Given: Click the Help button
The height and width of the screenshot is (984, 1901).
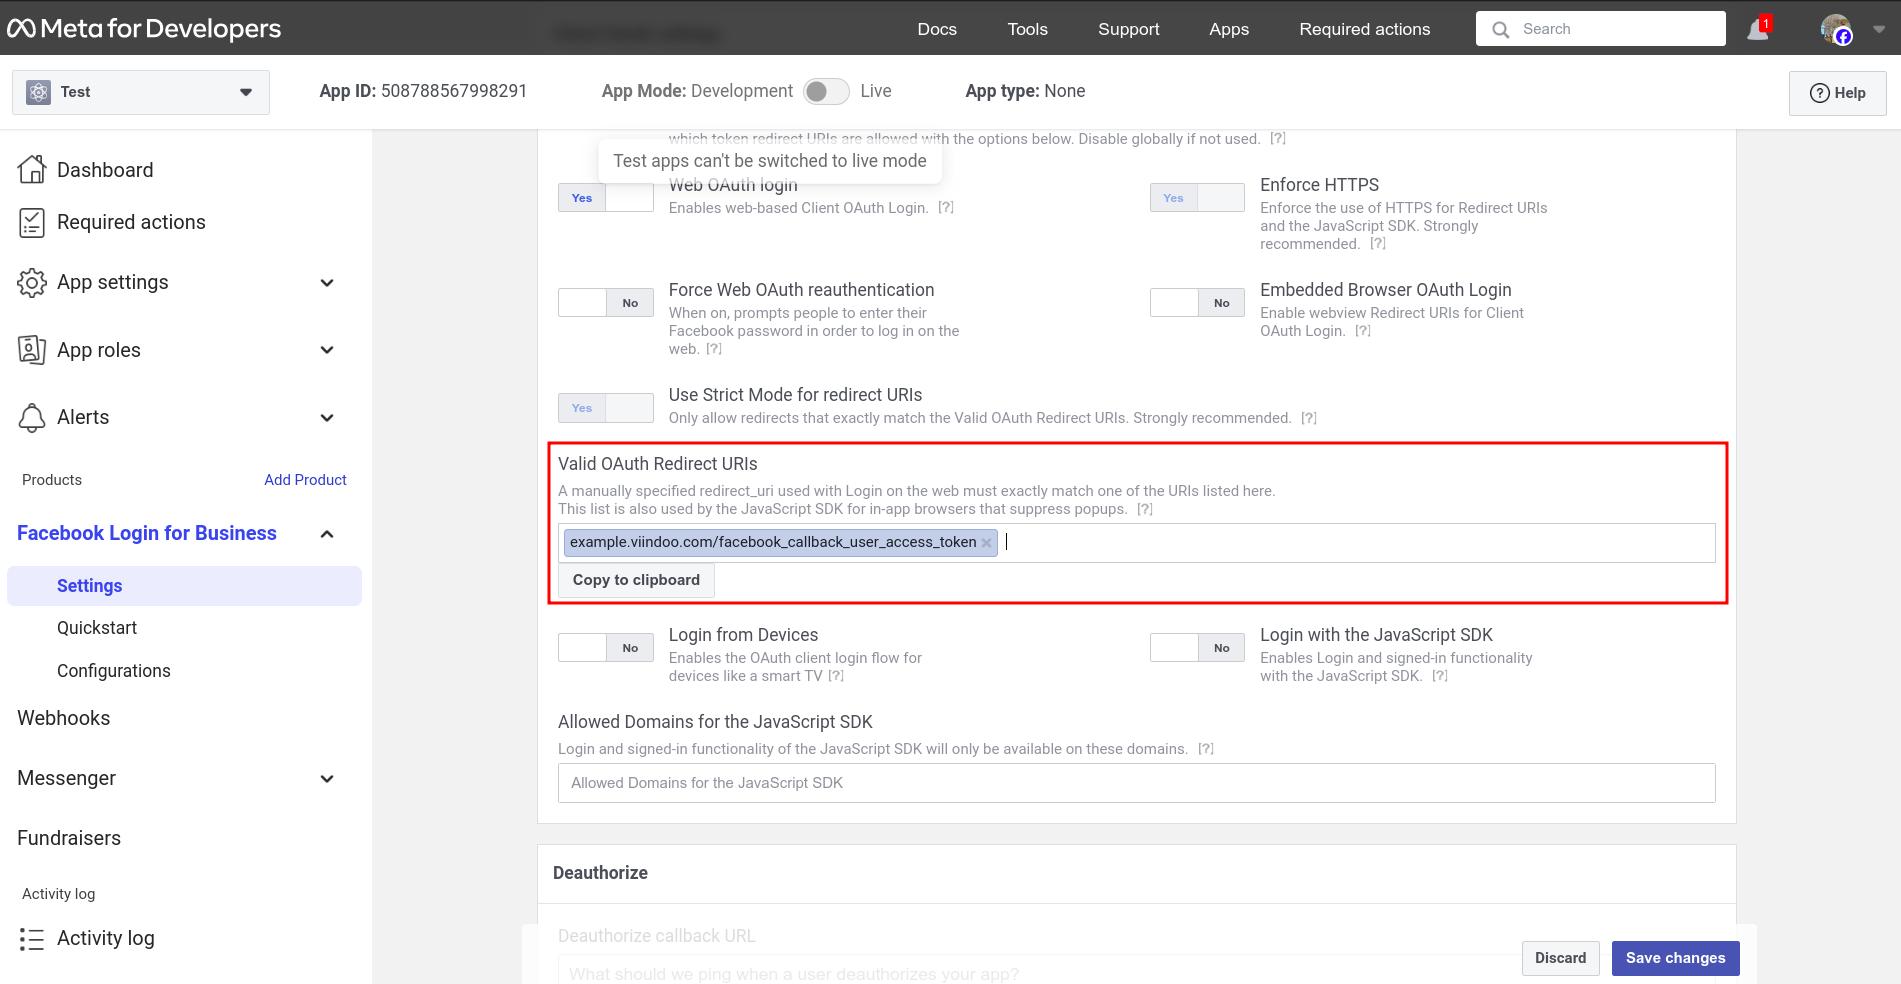Looking at the screenshot, I should 1838,93.
